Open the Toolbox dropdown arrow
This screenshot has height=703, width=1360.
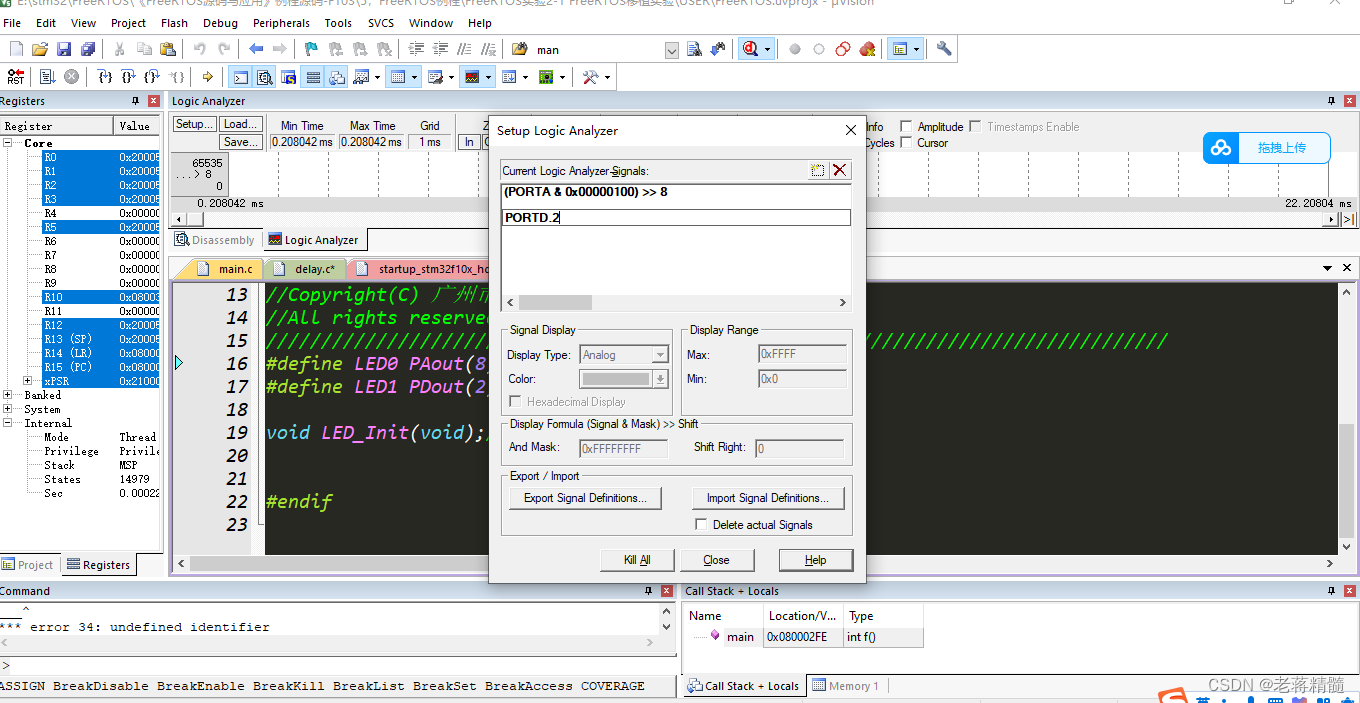pyautogui.click(x=607, y=77)
